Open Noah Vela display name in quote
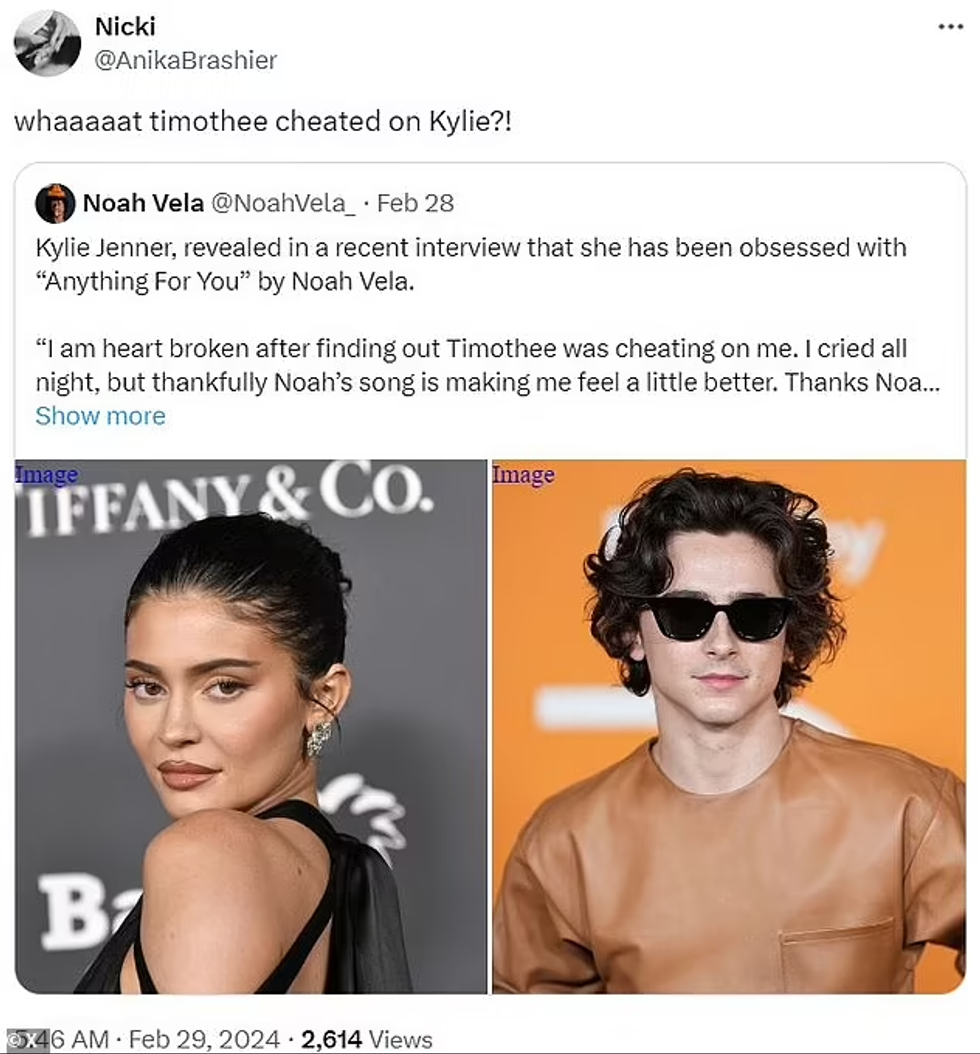The width and height of the screenshot is (980, 1054). [143, 203]
